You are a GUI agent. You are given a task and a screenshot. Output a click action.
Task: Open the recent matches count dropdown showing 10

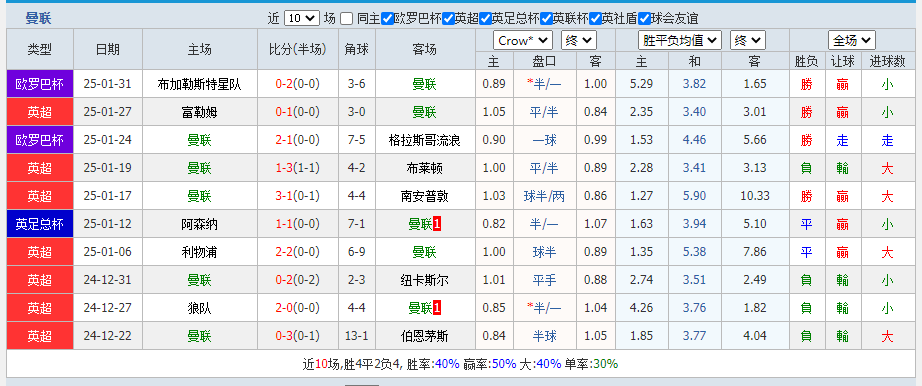pos(302,18)
